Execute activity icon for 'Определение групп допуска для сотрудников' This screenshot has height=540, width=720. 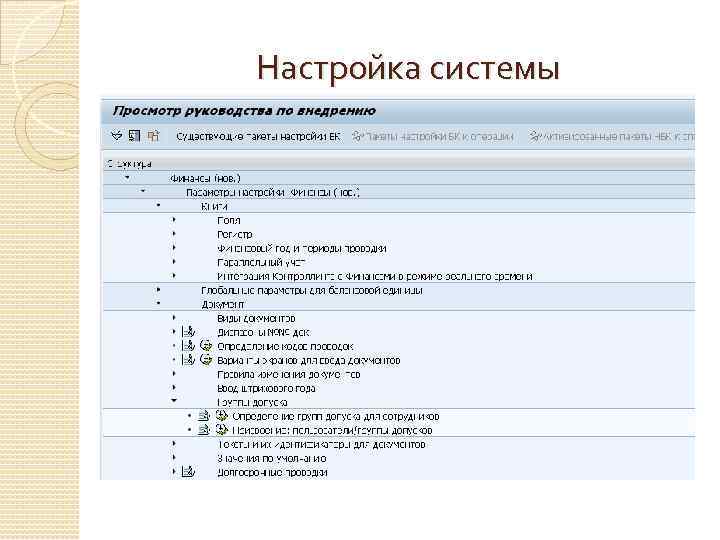click(222, 416)
